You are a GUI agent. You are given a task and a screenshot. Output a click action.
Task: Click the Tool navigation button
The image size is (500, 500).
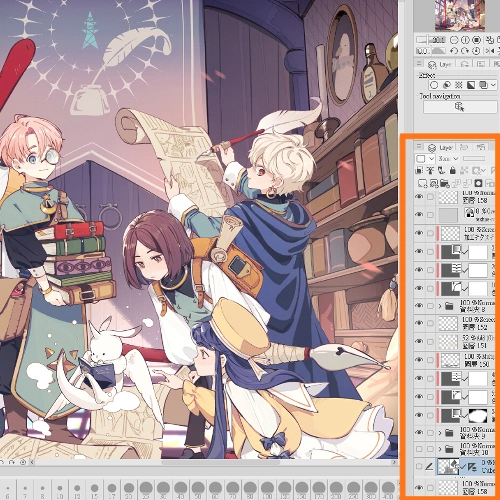(460, 107)
